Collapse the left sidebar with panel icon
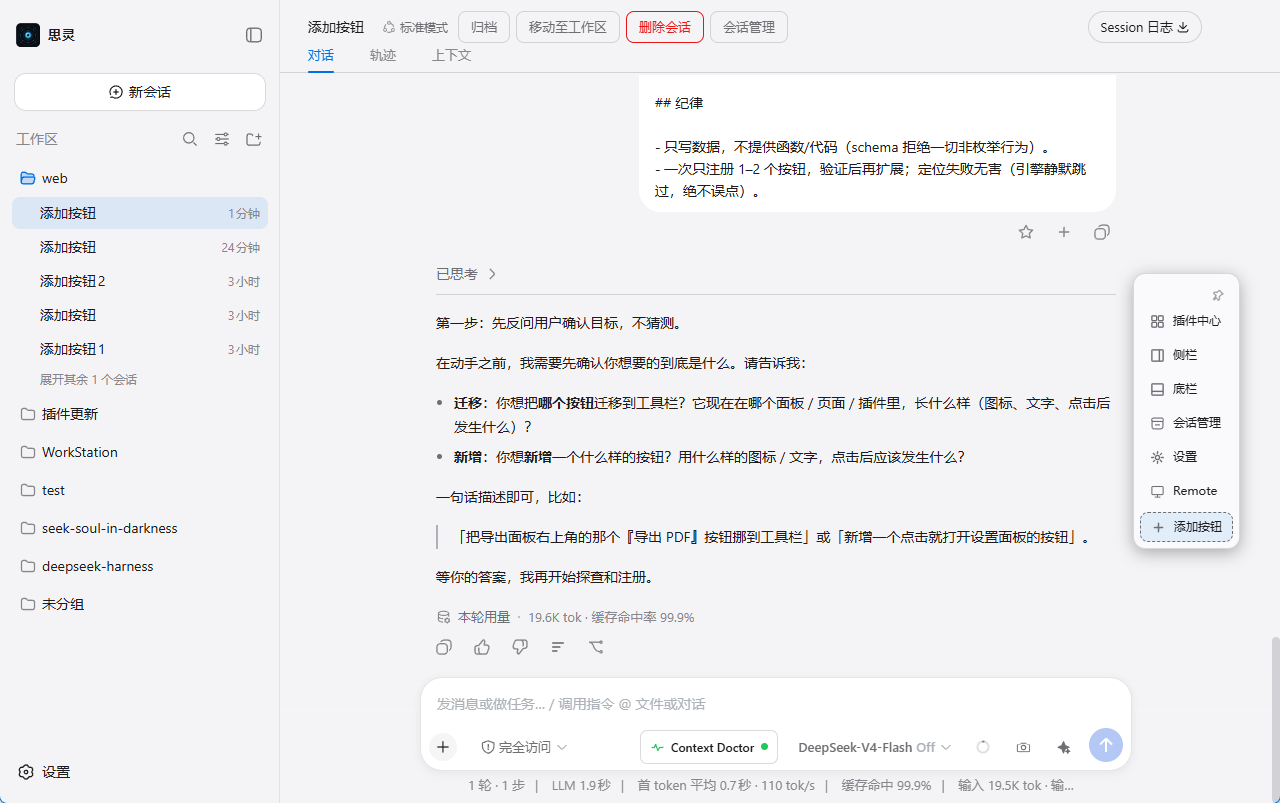The height and width of the screenshot is (803, 1280). click(x=254, y=35)
